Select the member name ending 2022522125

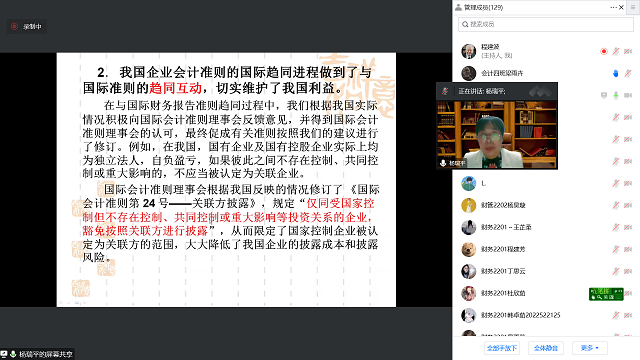(x=520, y=316)
